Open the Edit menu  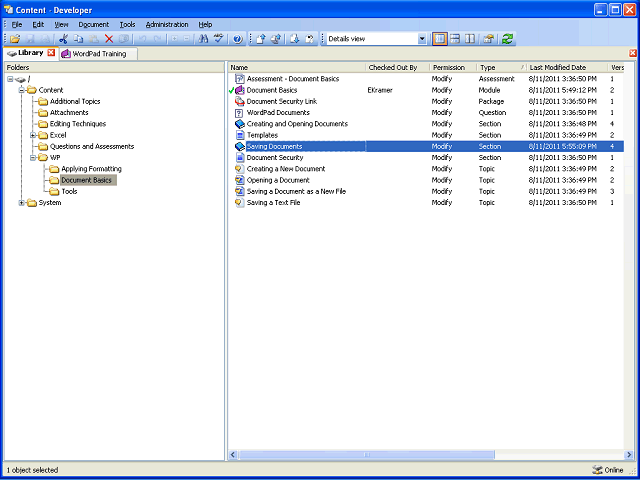tap(38, 24)
